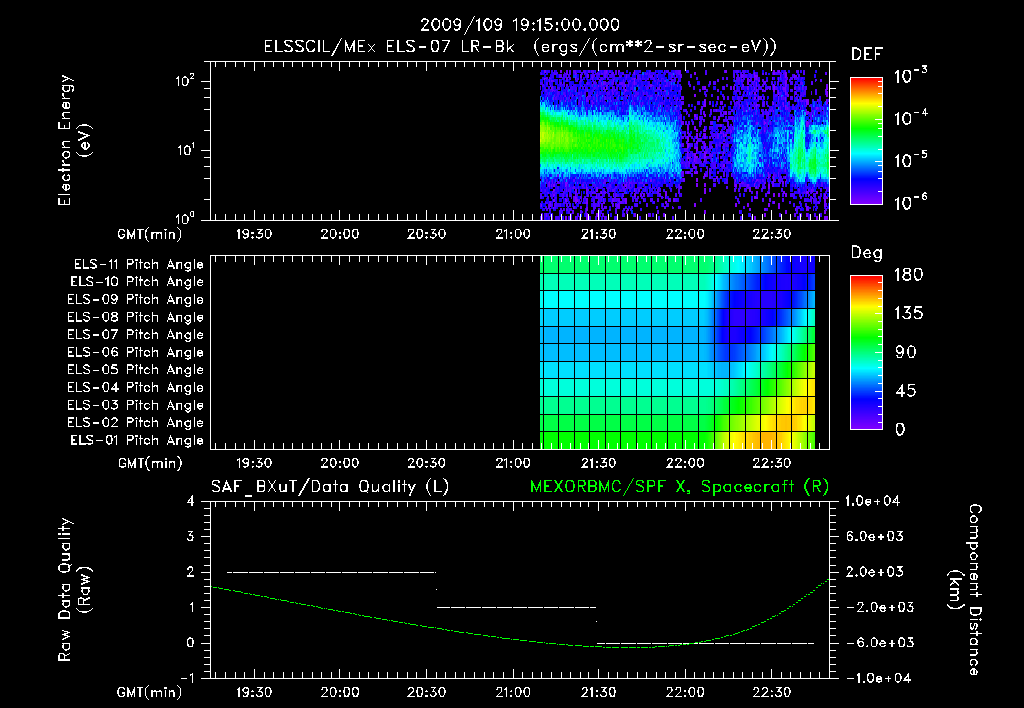Viewport: 1024px width, 708px height.
Task: Select the ELS-10 Pitch Angle row label
Action: click(x=137, y=282)
